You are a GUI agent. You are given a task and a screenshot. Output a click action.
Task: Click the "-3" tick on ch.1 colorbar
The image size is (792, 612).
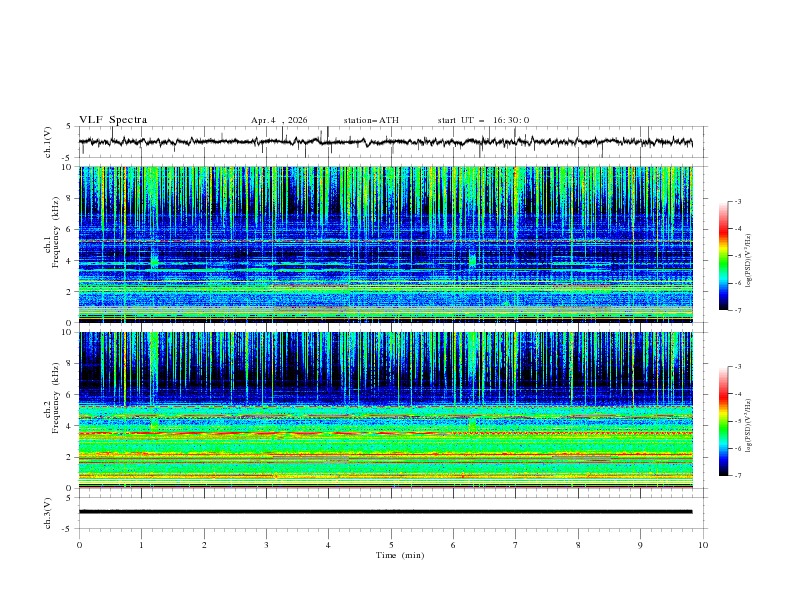(x=737, y=201)
